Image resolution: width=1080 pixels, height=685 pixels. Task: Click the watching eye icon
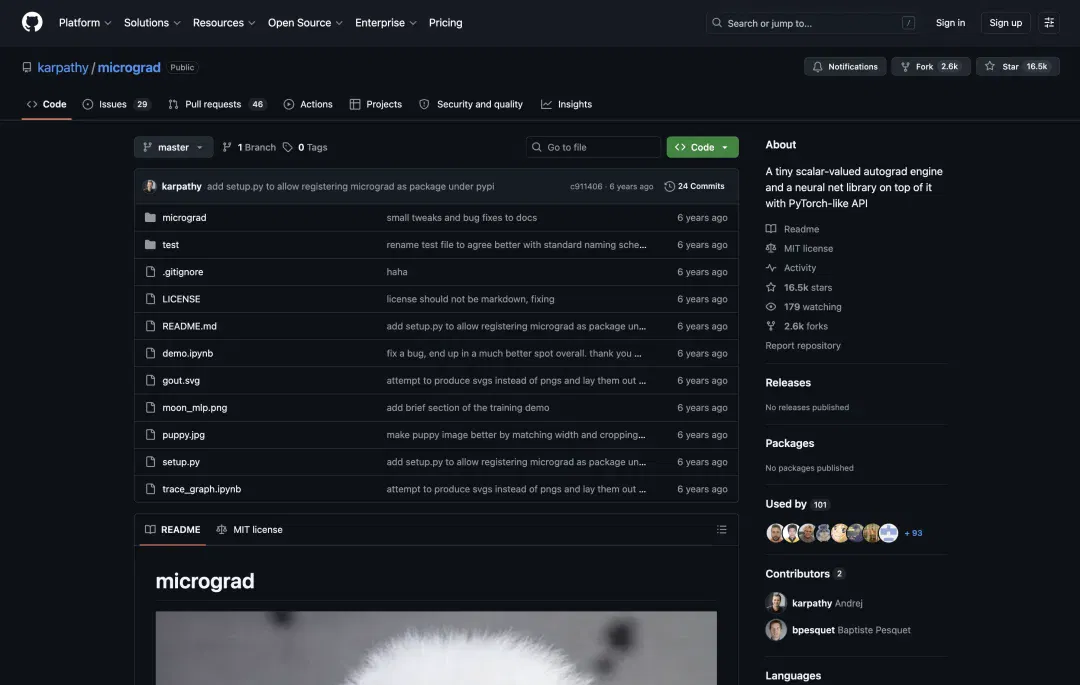771,306
